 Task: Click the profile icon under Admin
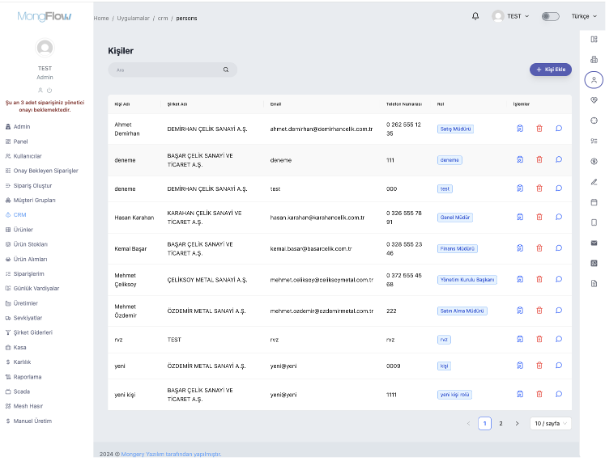click(x=40, y=90)
